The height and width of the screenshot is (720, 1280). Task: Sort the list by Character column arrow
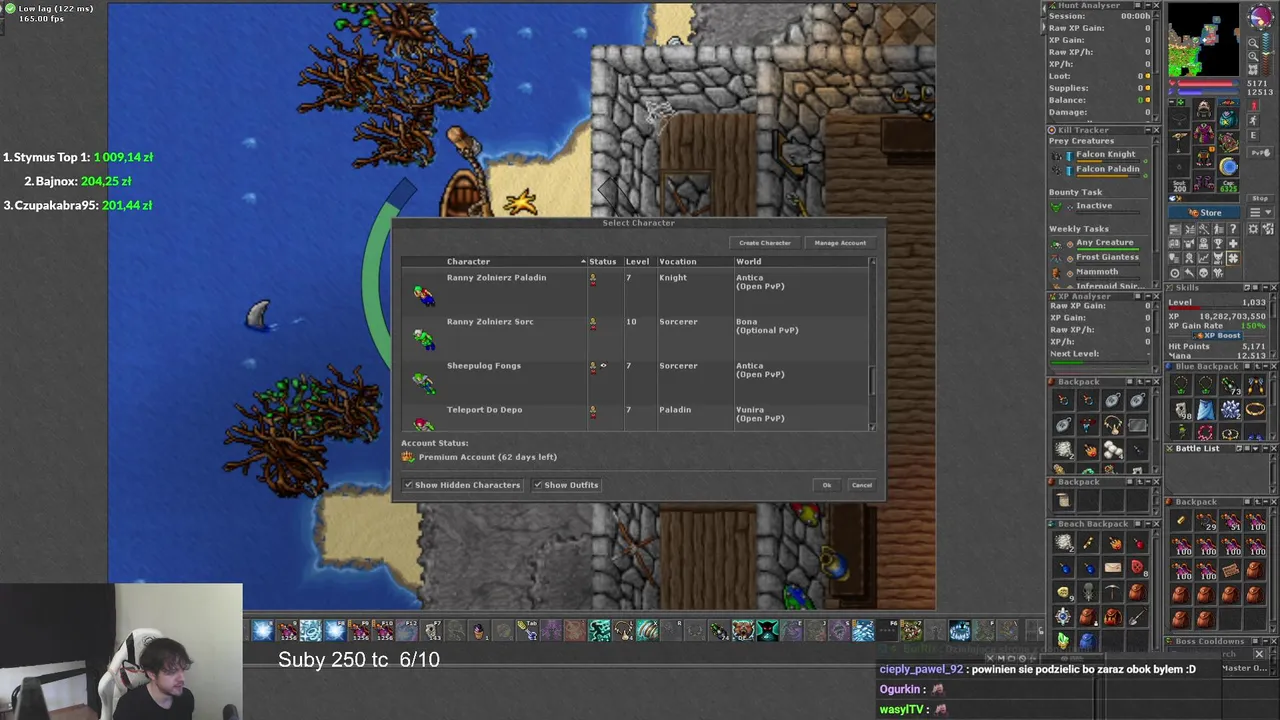(583, 262)
